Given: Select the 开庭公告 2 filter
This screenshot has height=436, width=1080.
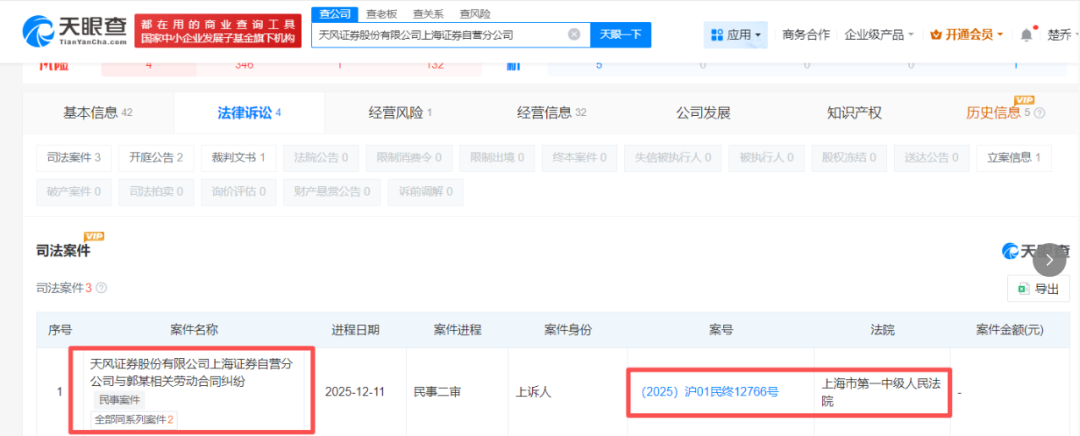Looking at the screenshot, I should (156, 158).
